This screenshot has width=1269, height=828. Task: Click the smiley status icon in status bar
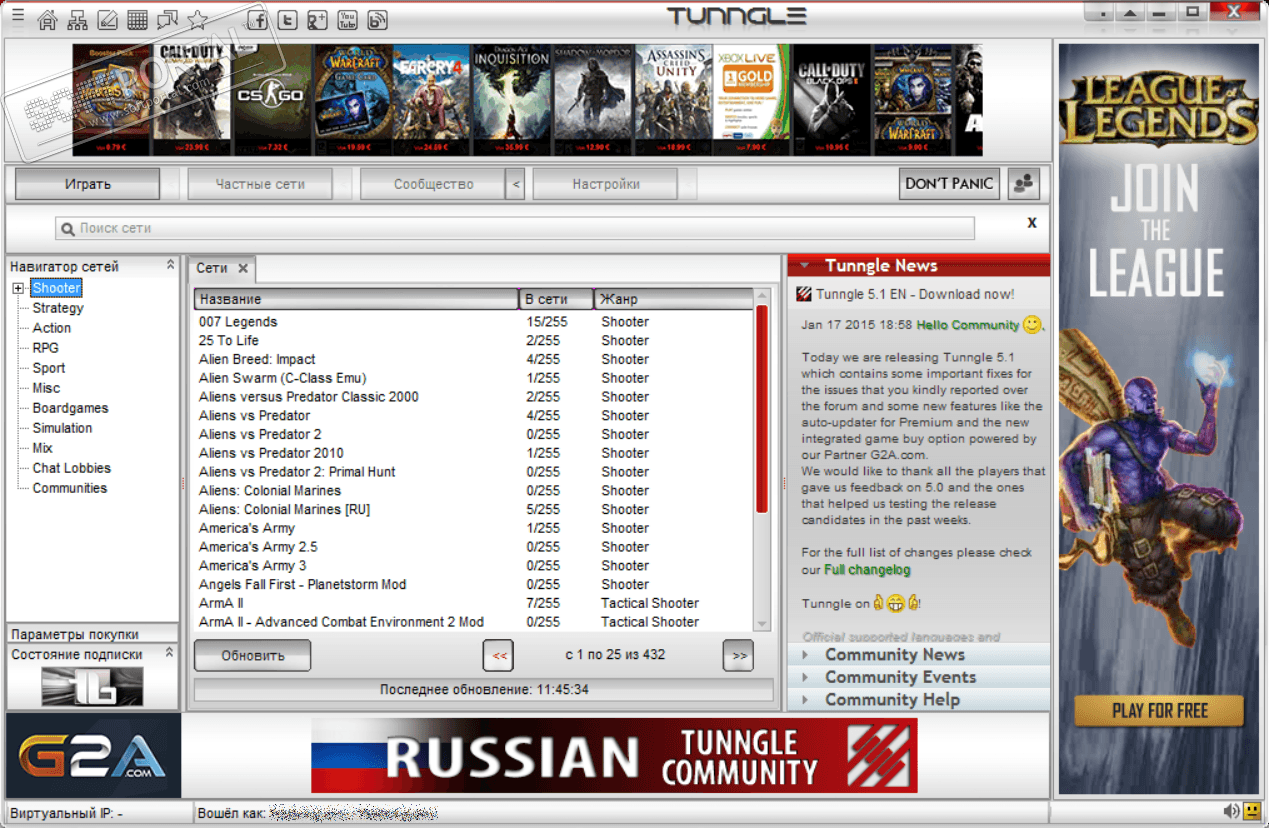[1250, 810]
